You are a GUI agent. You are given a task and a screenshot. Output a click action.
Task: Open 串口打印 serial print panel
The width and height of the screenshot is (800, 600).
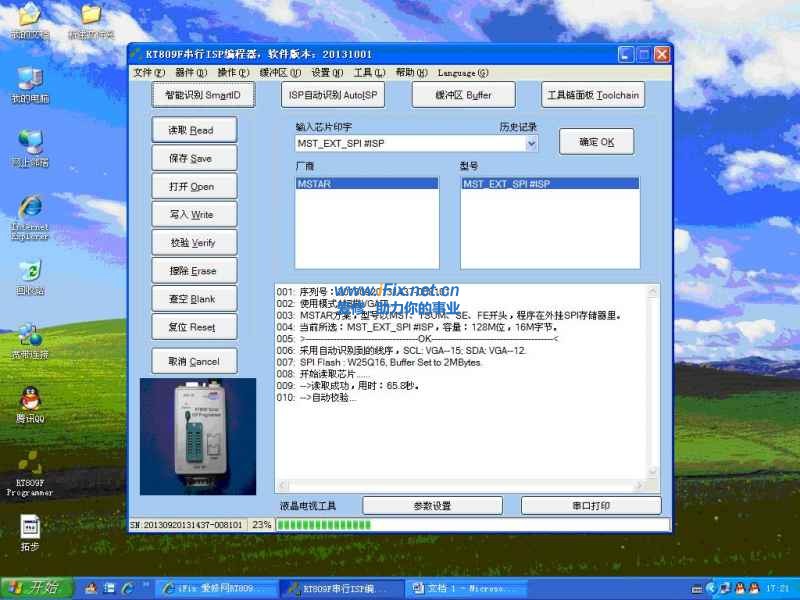coord(592,505)
